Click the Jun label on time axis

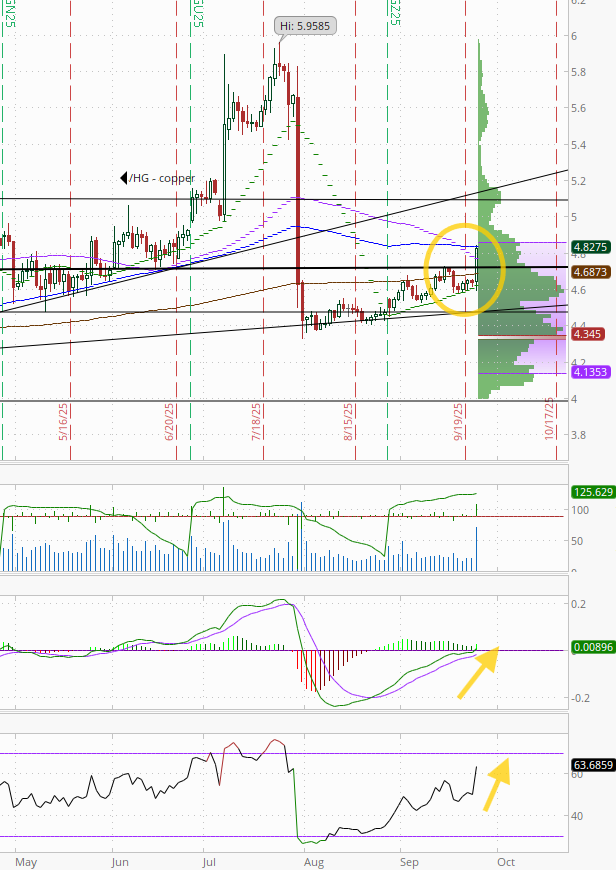(x=120, y=862)
